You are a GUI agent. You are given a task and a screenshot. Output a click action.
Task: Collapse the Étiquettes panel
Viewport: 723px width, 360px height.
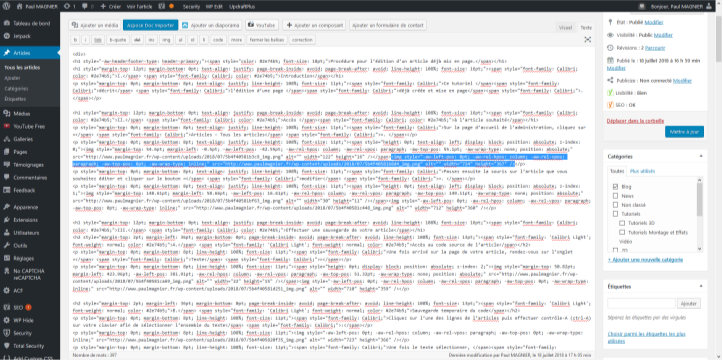pos(700,286)
